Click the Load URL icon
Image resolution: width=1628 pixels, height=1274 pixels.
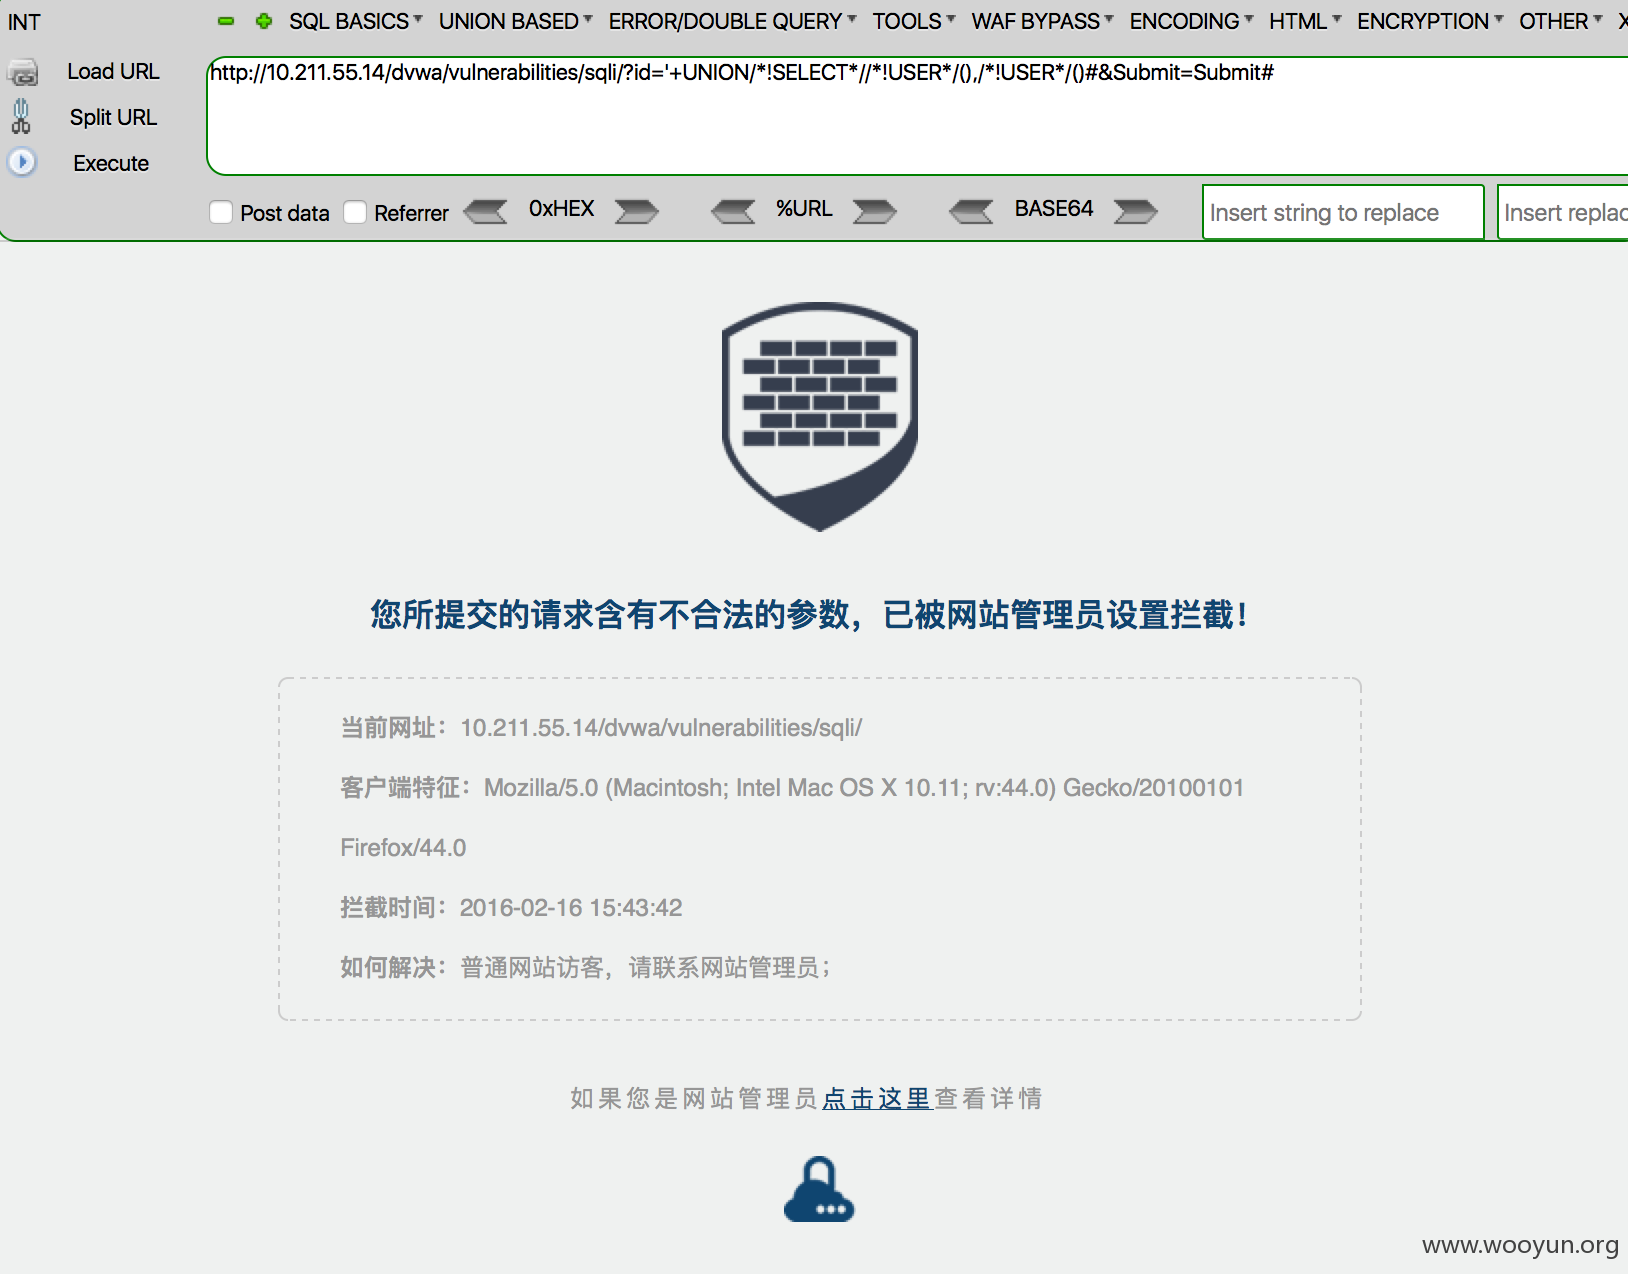pyautogui.click(x=22, y=72)
